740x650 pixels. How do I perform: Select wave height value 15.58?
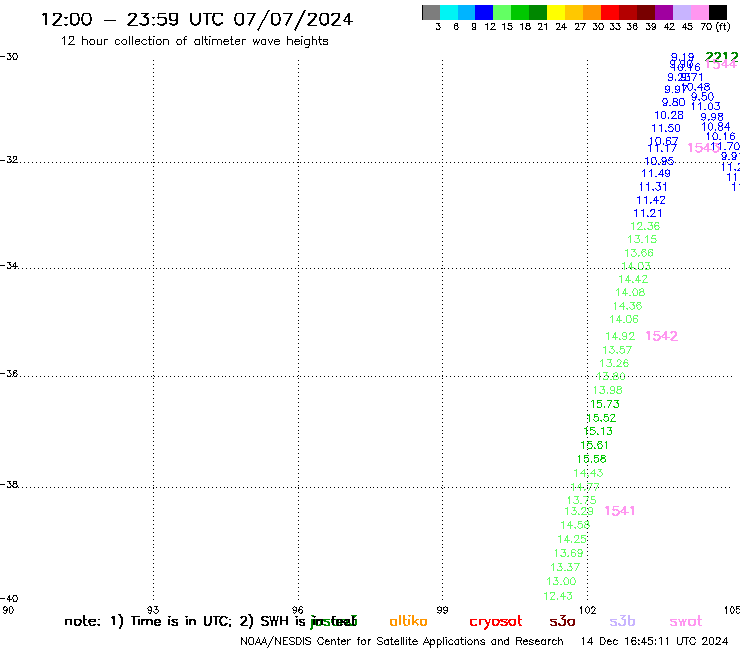coord(591,459)
